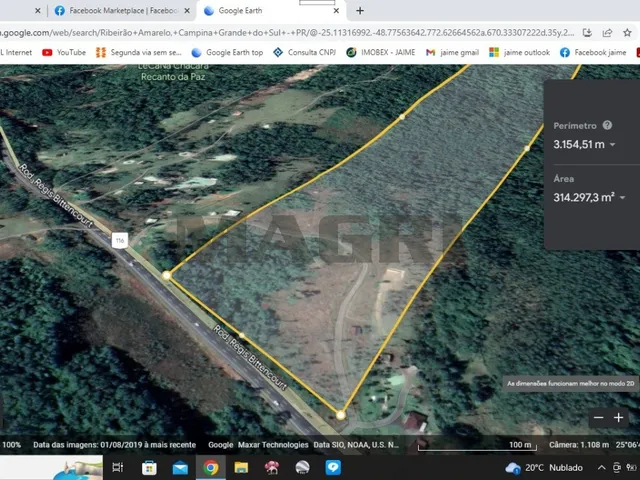Open the Facebook jaime bookmark

tap(593, 52)
